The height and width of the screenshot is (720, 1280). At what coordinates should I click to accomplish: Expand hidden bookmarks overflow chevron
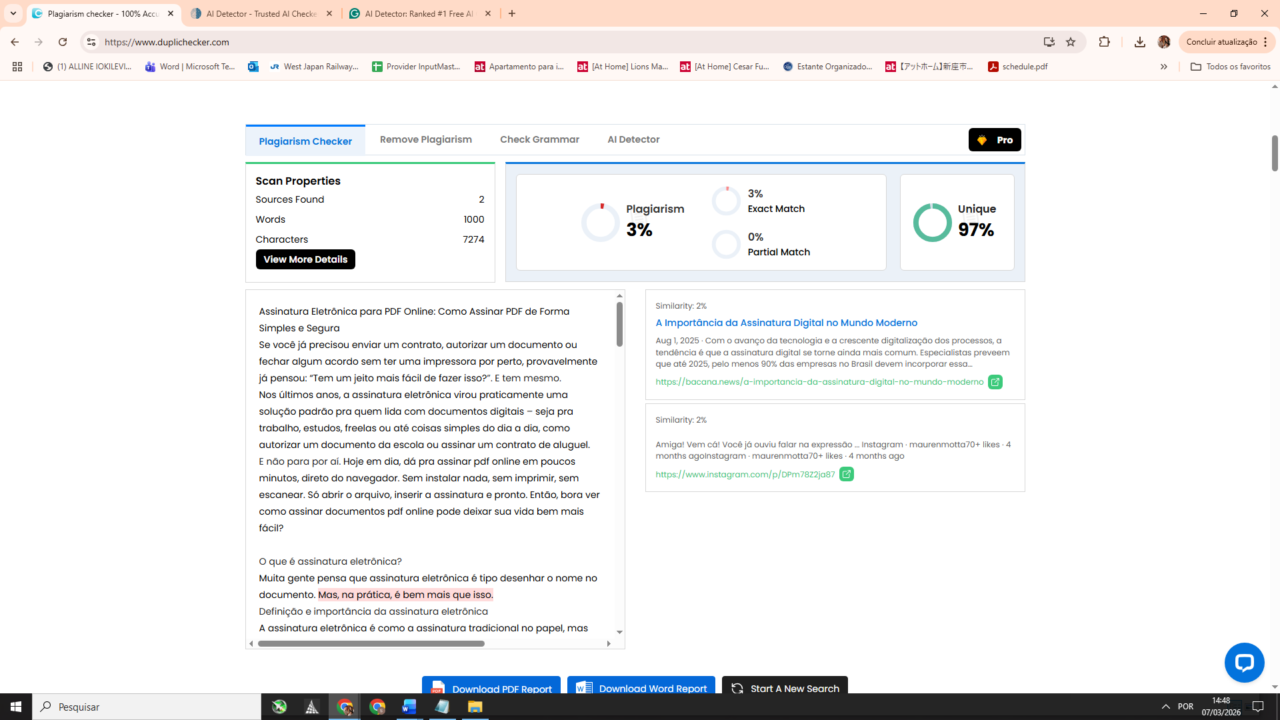pos(1163,67)
